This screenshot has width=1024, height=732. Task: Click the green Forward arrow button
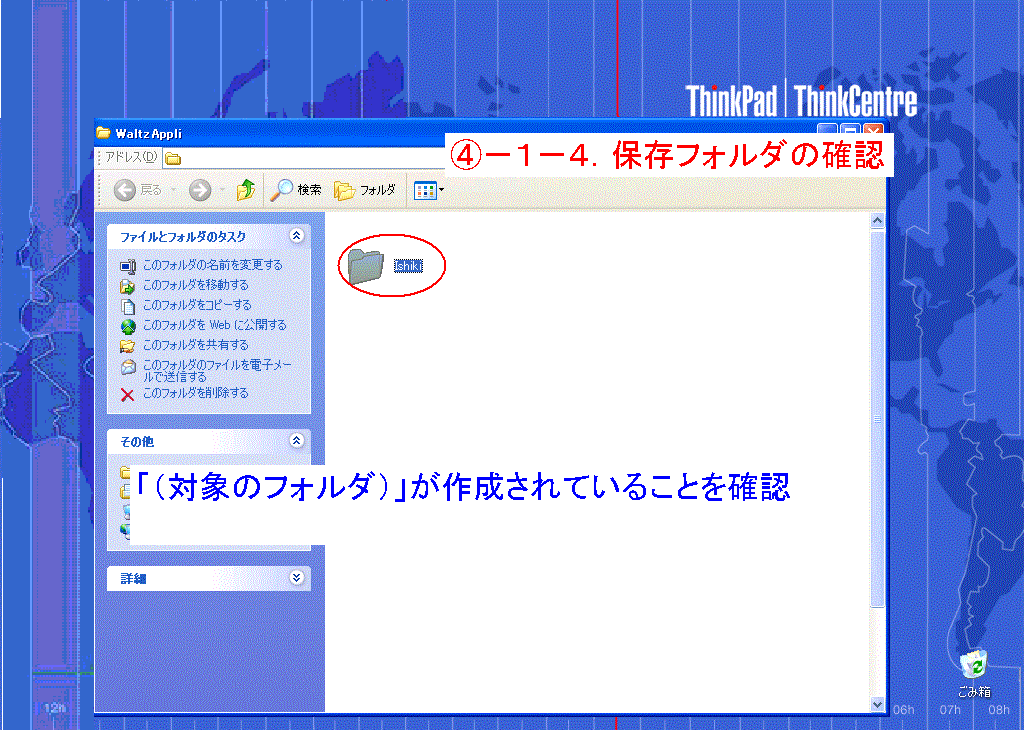coord(200,190)
